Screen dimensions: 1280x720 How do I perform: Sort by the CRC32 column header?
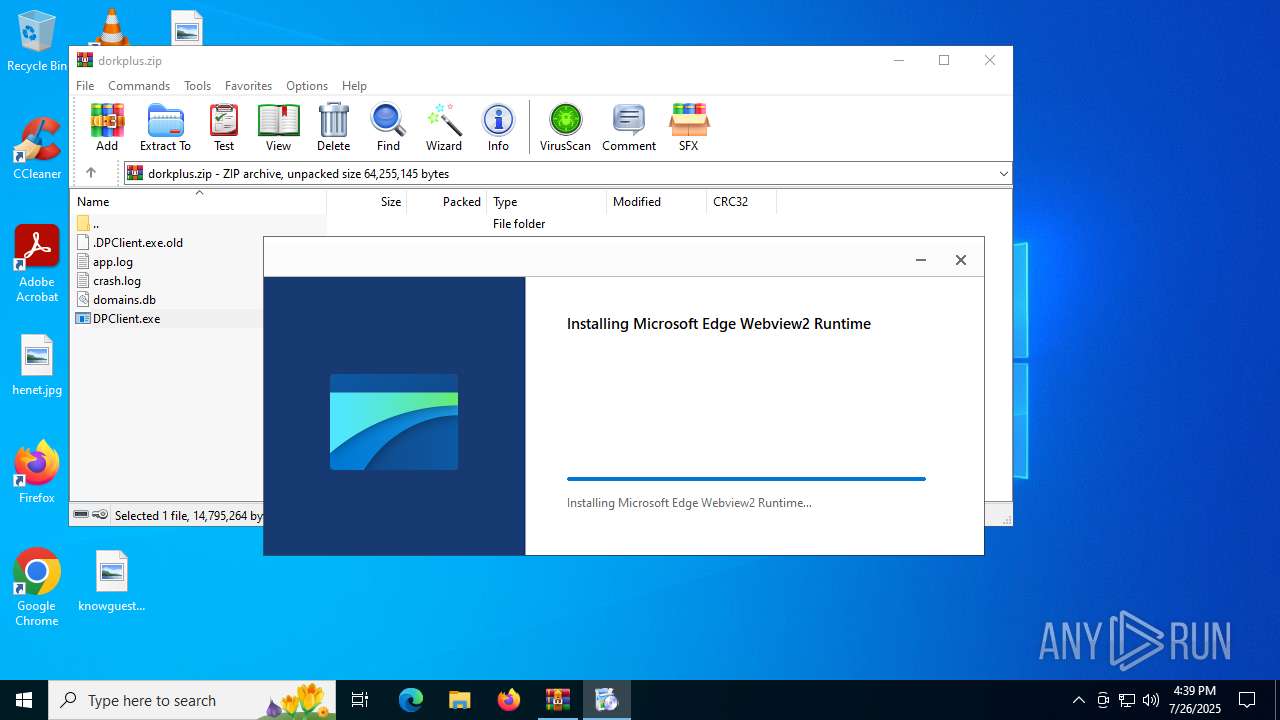coord(741,202)
